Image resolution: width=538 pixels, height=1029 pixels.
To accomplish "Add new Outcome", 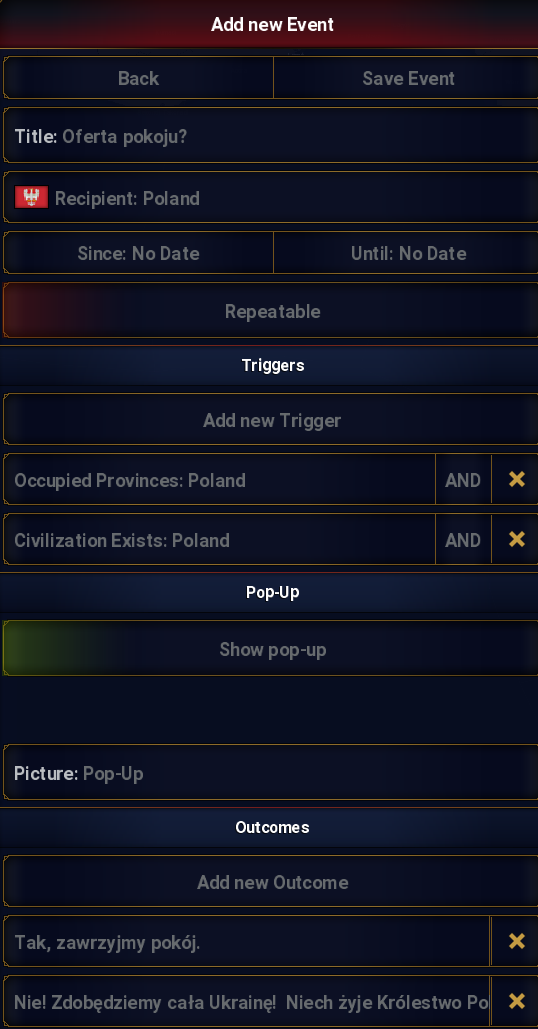I will tap(270, 881).
